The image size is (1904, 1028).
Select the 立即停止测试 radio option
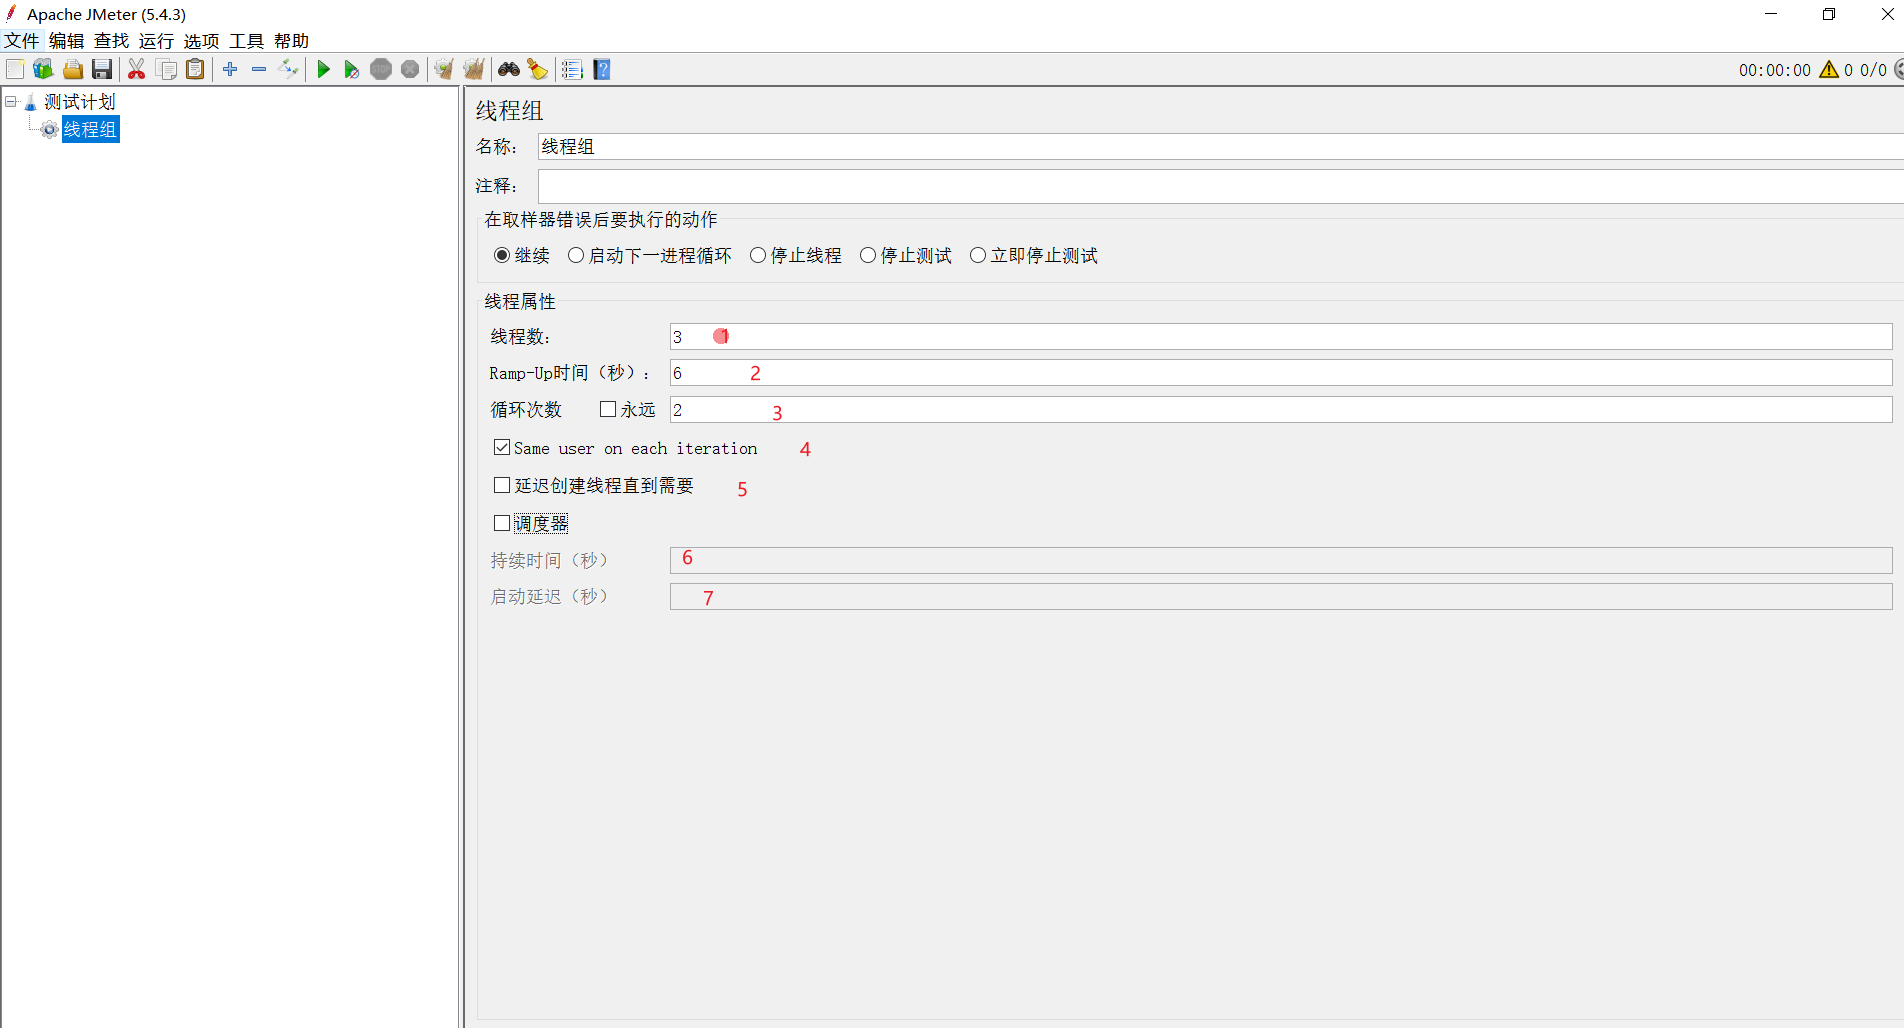(978, 255)
